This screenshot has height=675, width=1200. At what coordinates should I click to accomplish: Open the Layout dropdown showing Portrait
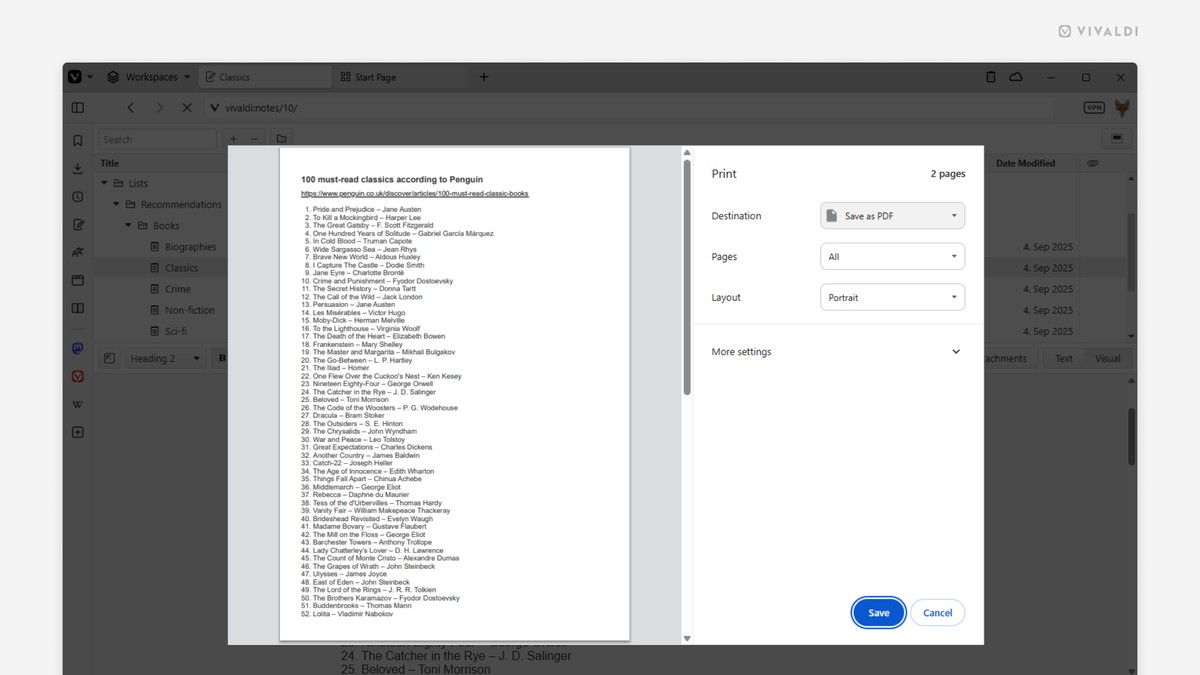click(892, 297)
